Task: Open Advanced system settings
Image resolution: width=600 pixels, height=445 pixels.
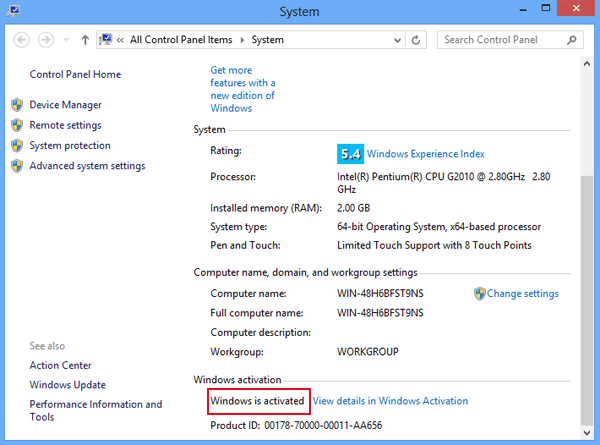Action: pos(88,166)
